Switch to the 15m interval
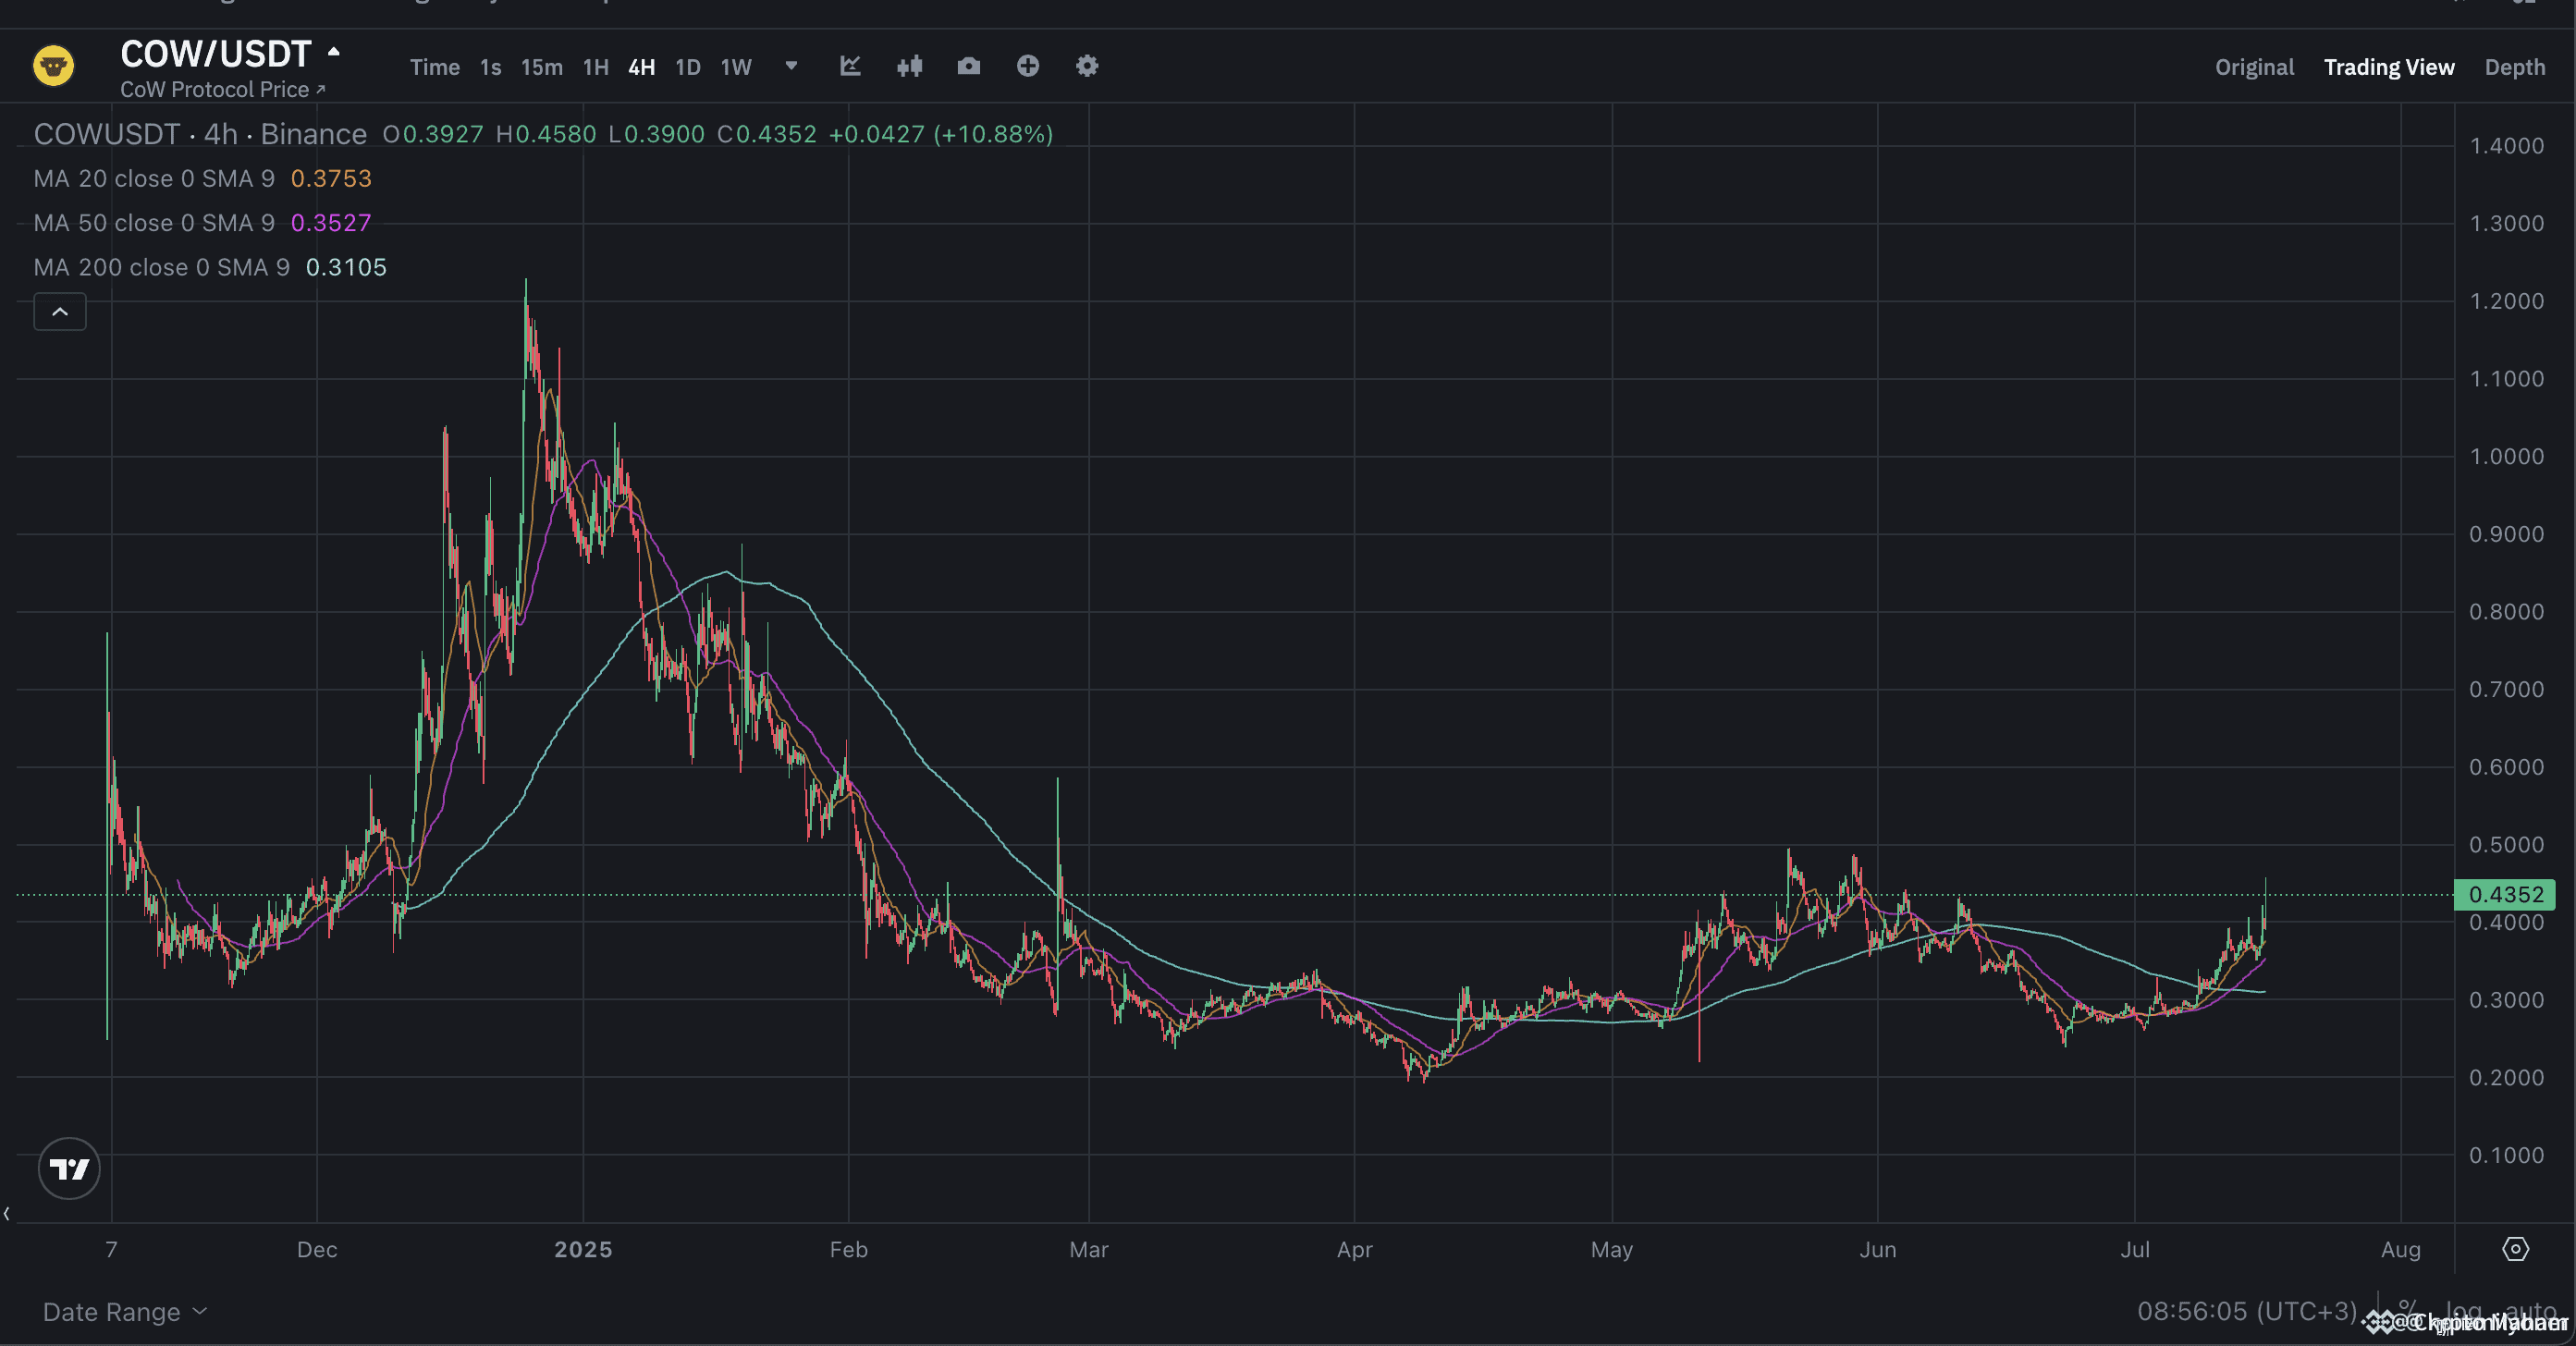The height and width of the screenshot is (1346, 2576). [x=542, y=67]
